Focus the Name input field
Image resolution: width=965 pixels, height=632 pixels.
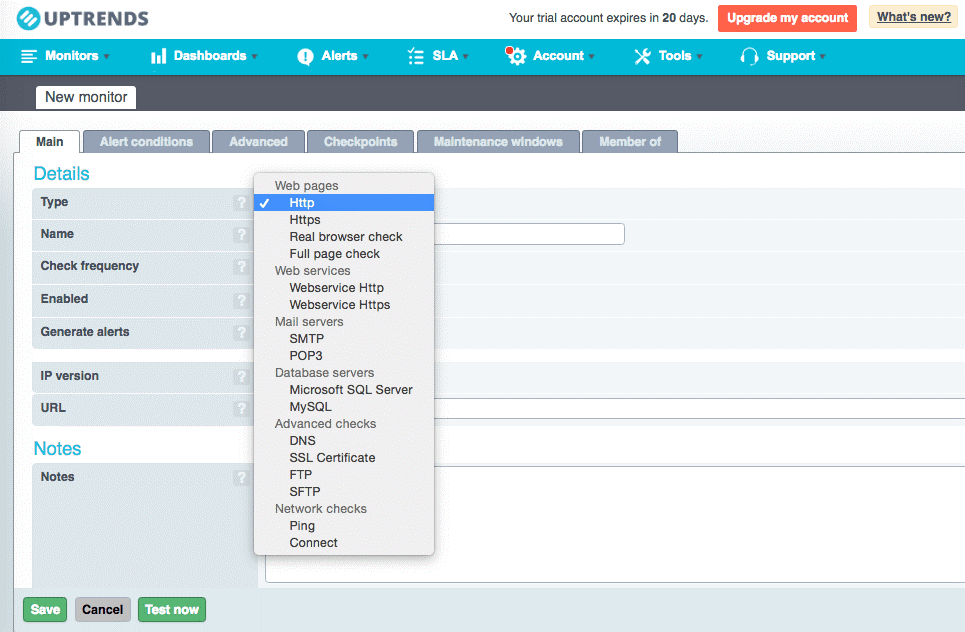529,234
